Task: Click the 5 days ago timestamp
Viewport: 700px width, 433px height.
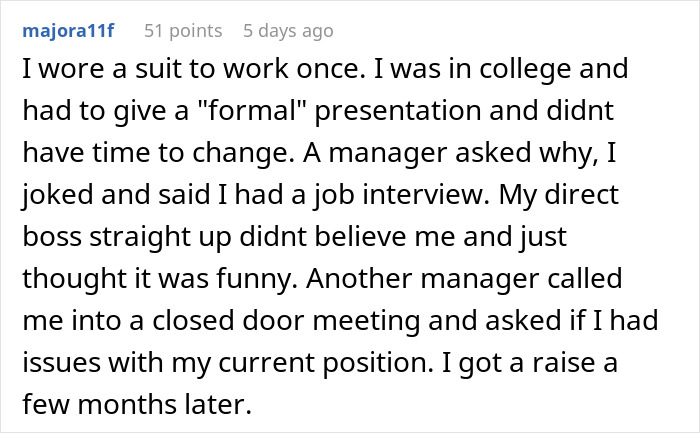Action: 288,31
